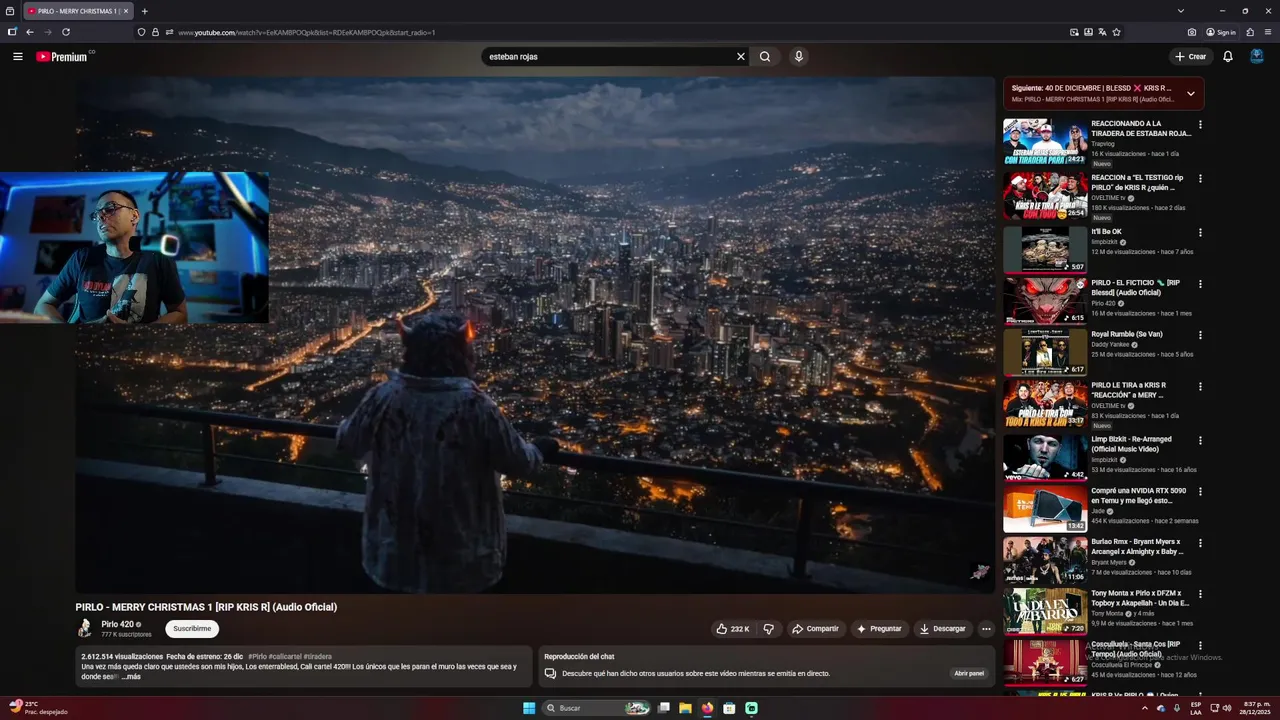Open the account avatar menu
Viewport: 1280px width, 720px height.
pyautogui.click(x=1256, y=57)
